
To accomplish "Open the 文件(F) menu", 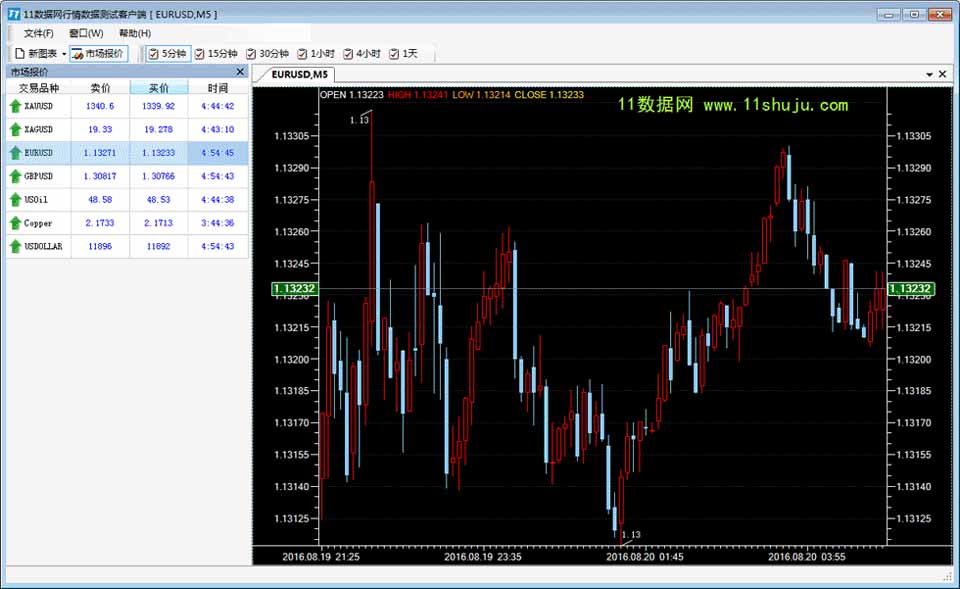I will click(39, 33).
